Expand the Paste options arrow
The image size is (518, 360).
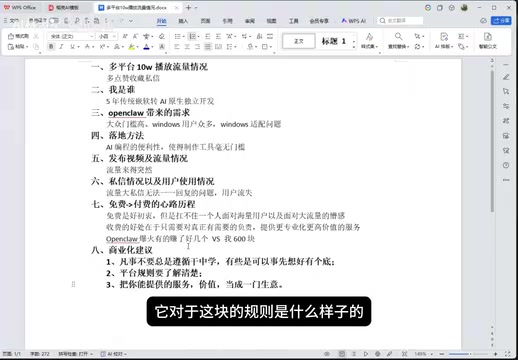pyautogui.click(x=27, y=47)
